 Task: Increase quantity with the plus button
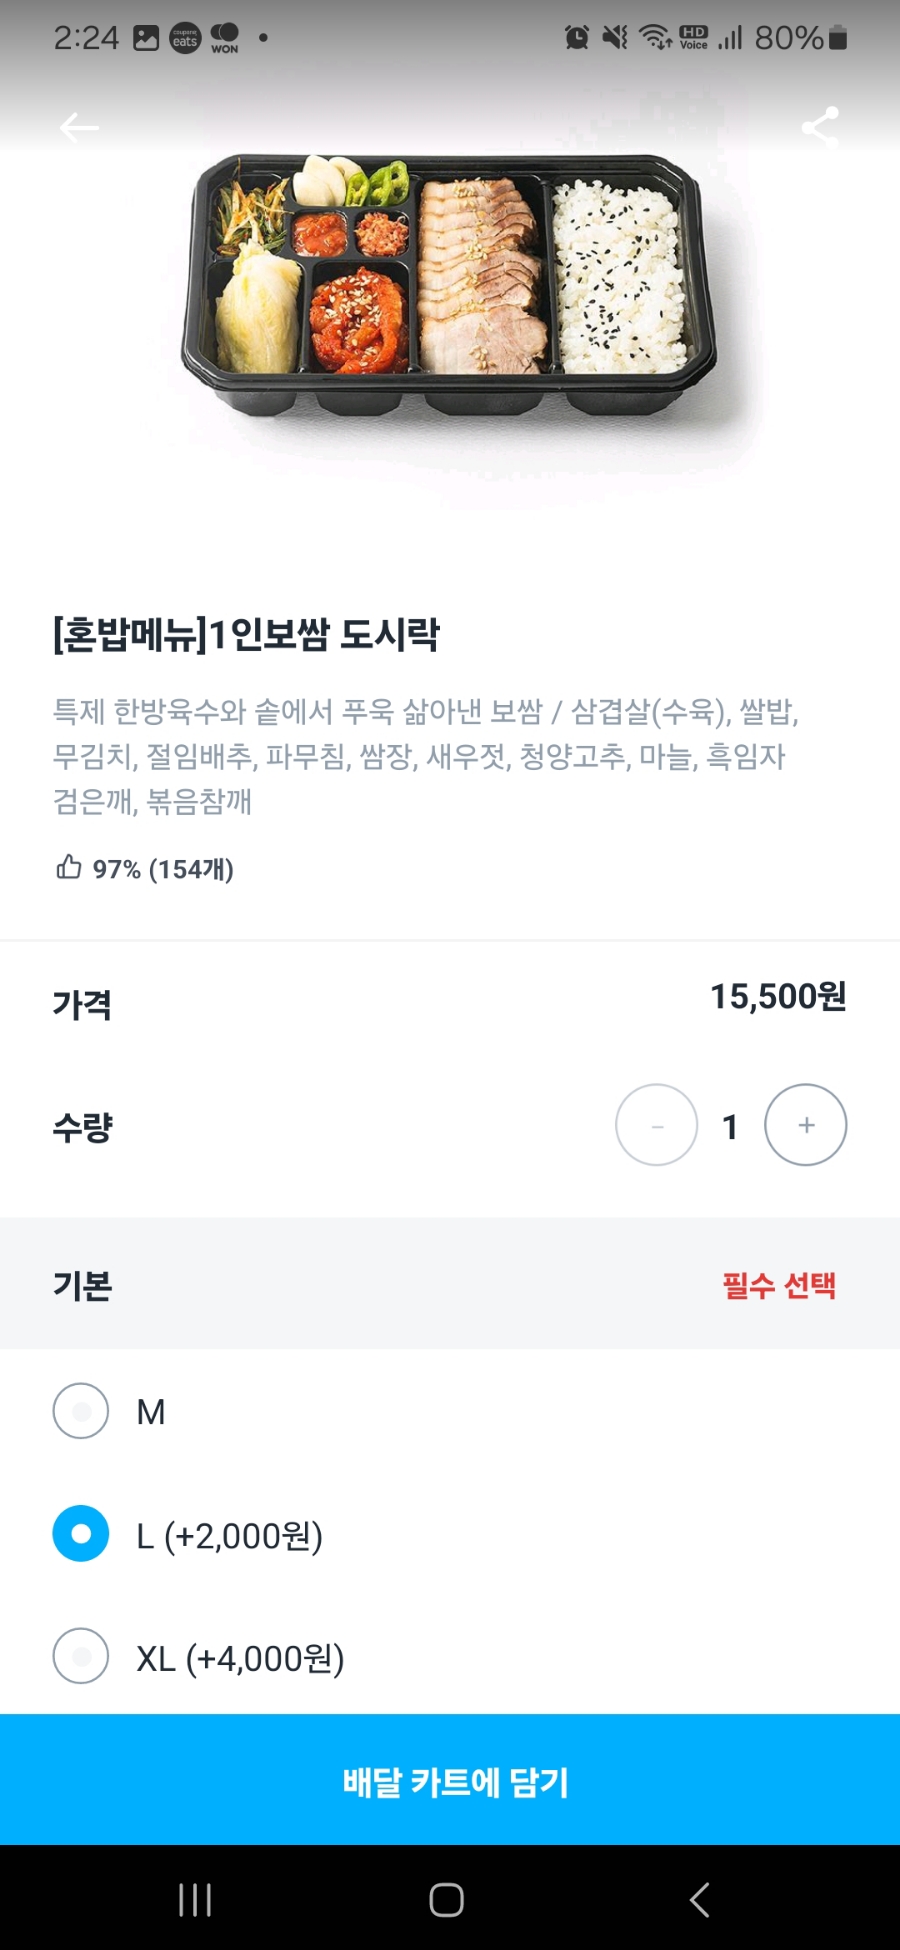[x=806, y=1125]
